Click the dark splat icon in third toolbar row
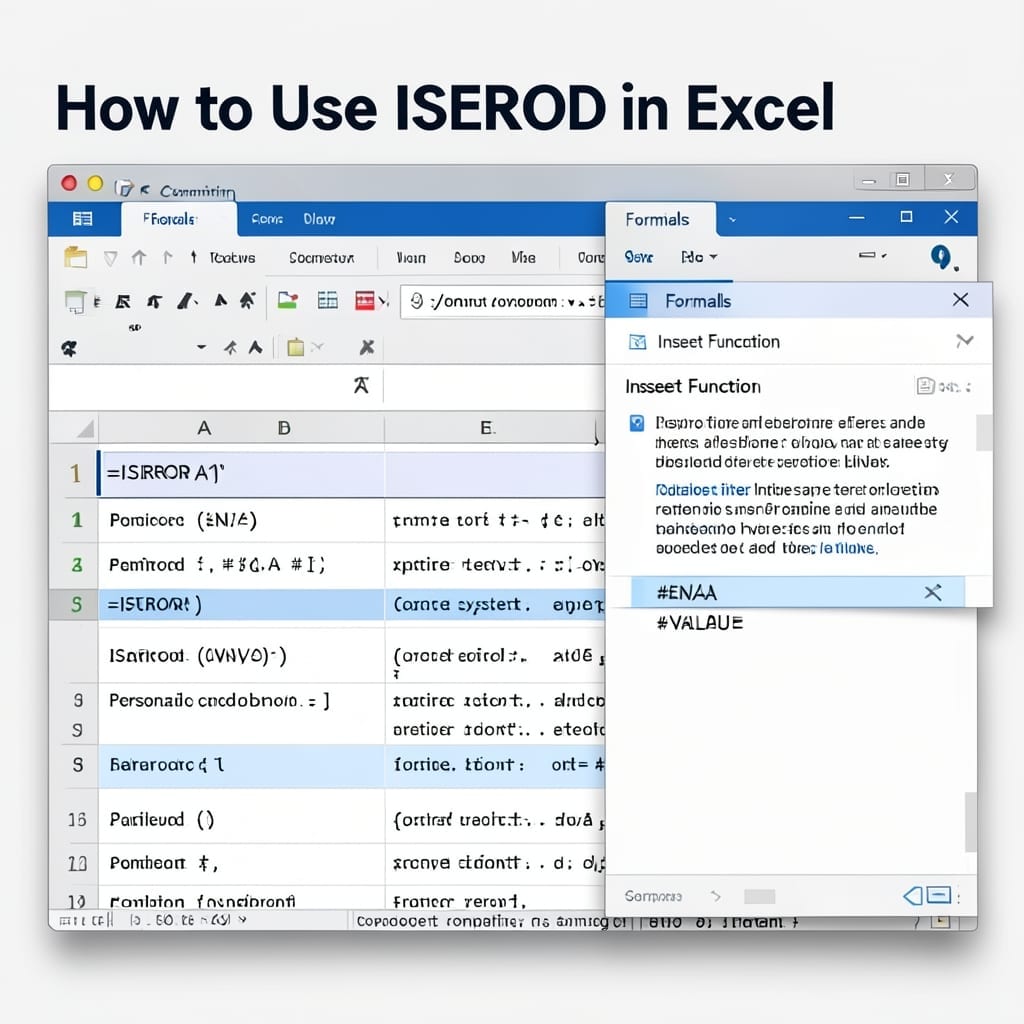The height and width of the screenshot is (1024, 1024). pyautogui.click(x=69, y=348)
